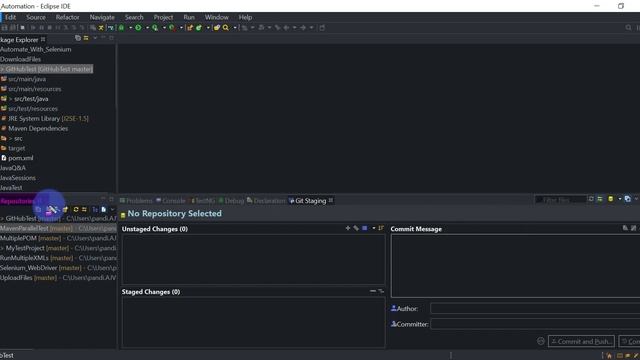Click the yellow magnifier Search toolbar icon
Image resolution: width=640 pixels, height=360 pixels.
[226, 28]
